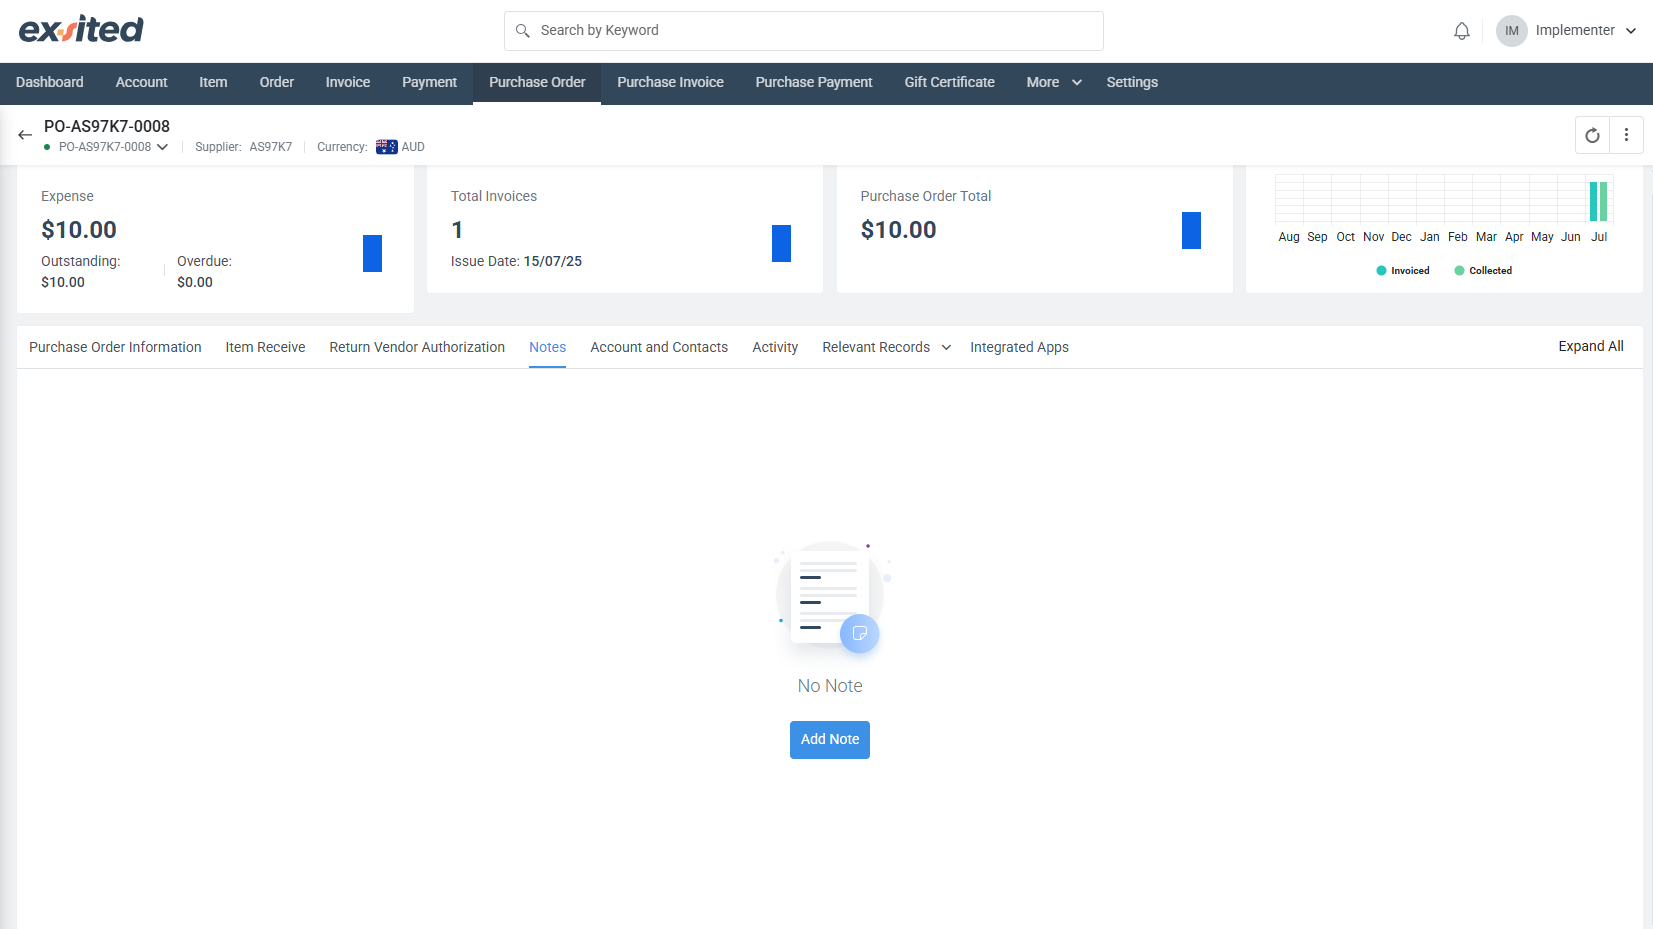Click the Overdue $0.00 amount

[195, 282]
